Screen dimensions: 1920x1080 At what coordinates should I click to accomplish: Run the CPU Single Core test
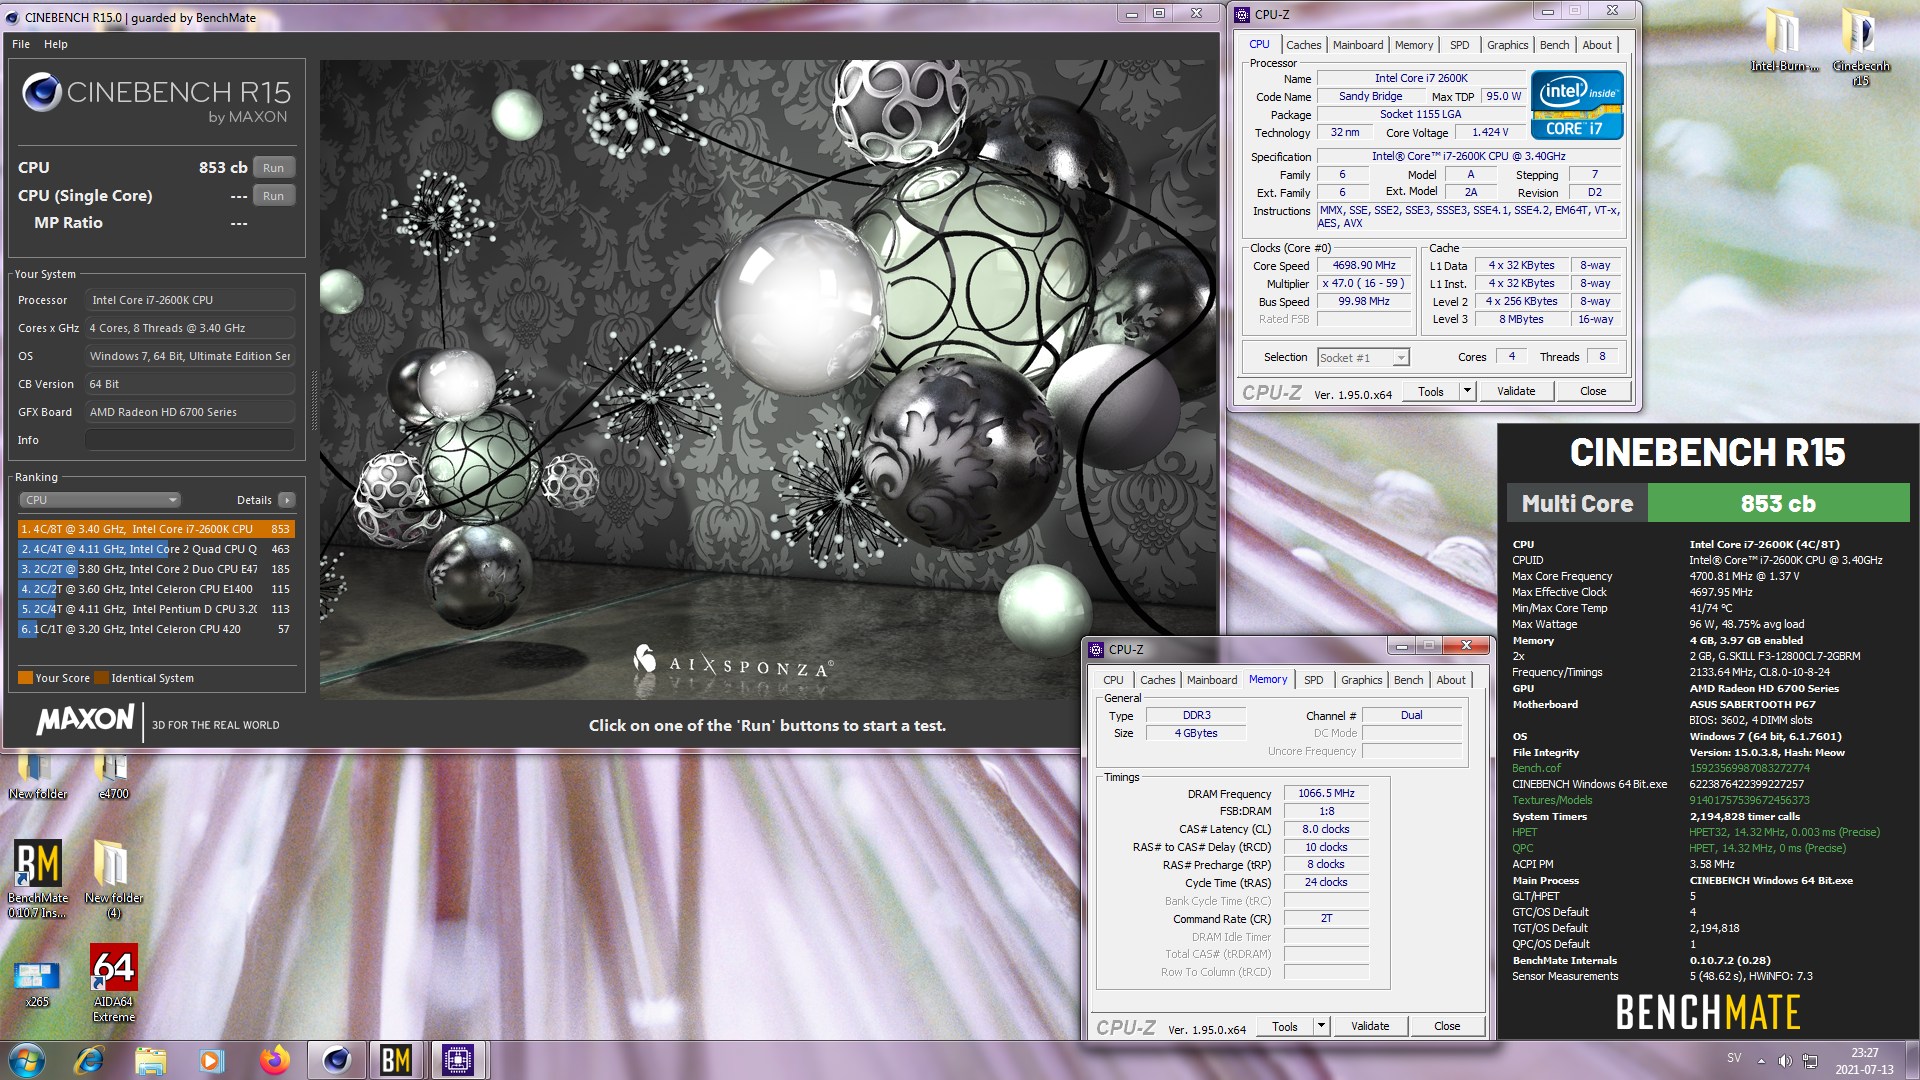click(274, 196)
